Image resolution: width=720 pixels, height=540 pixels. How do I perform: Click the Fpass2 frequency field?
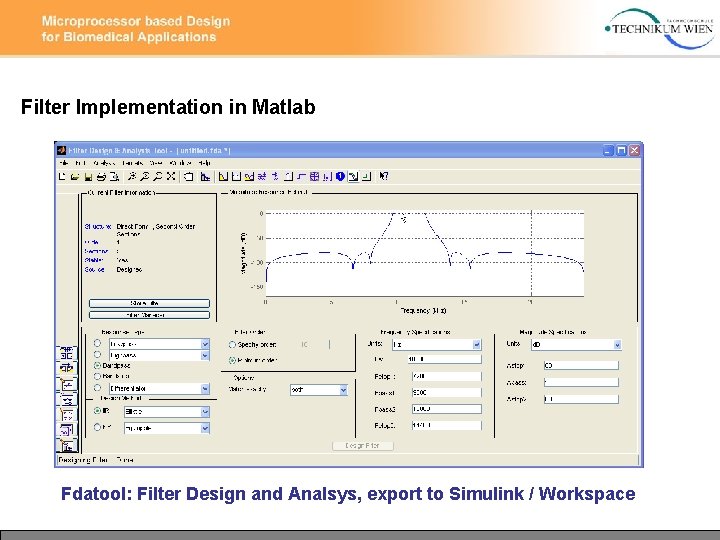(446, 409)
